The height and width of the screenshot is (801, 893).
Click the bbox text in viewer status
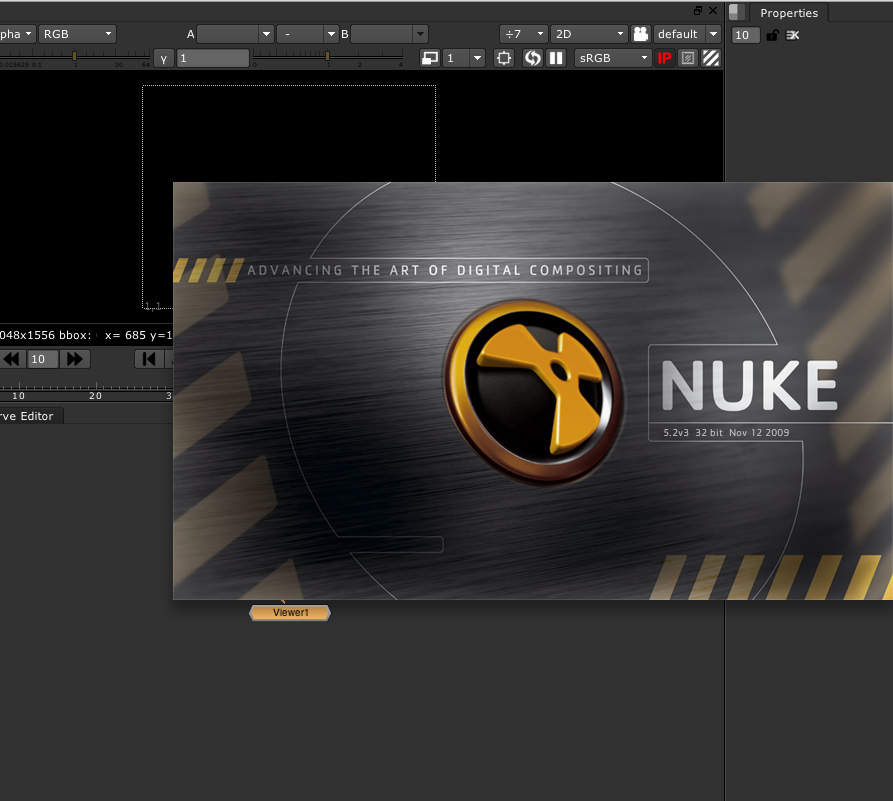[x=75, y=335]
